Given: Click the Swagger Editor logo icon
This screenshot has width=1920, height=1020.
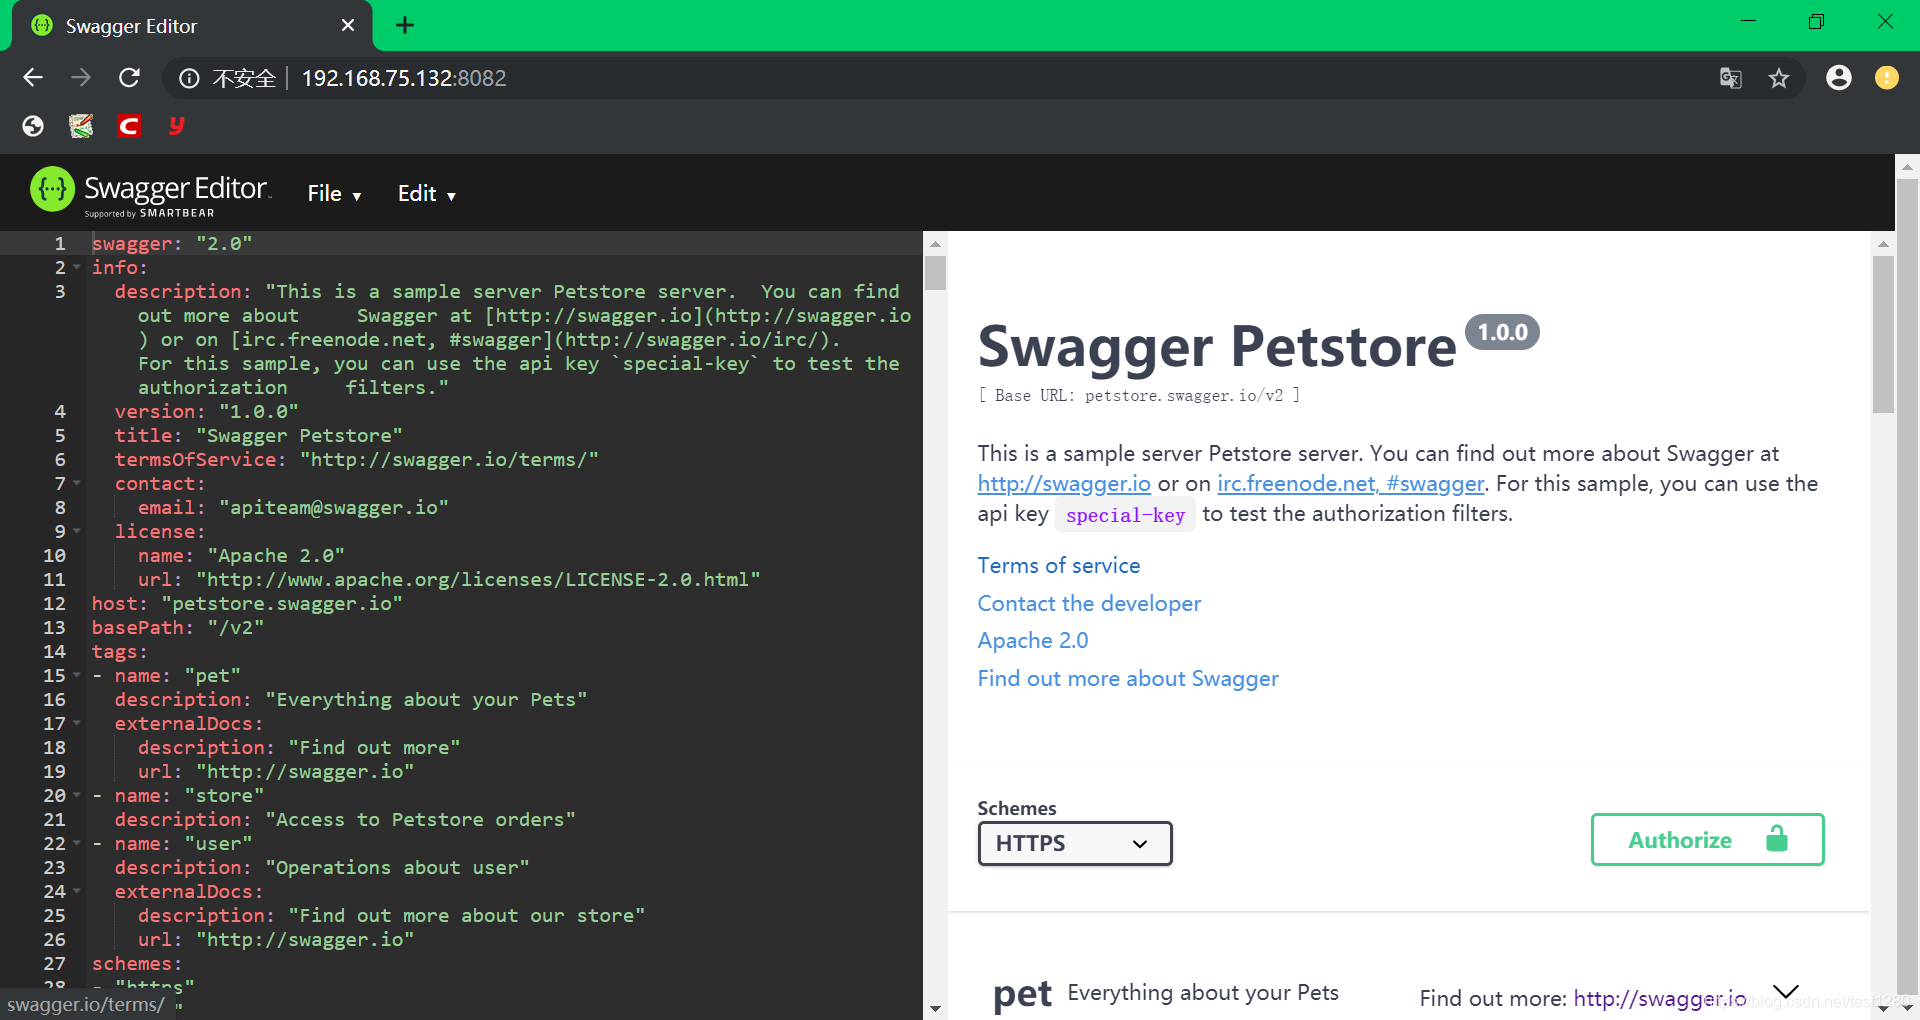Looking at the screenshot, I should (51, 189).
